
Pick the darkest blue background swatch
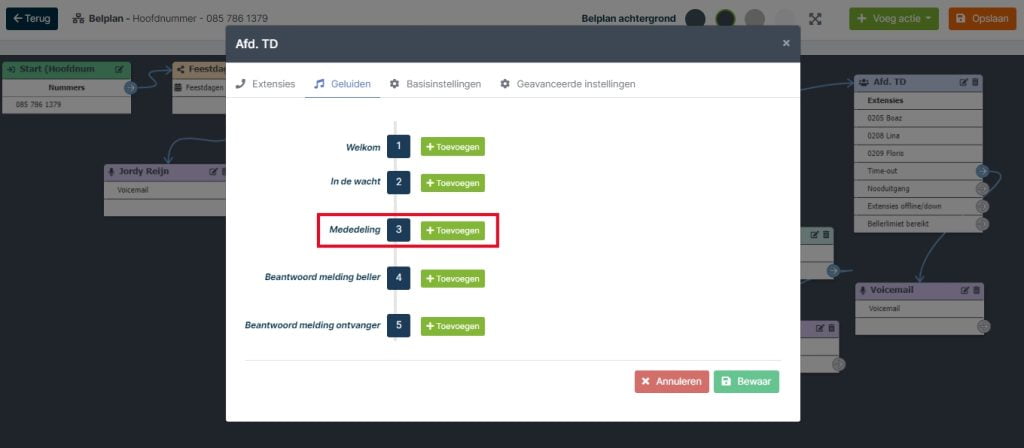tap(695, 18)
